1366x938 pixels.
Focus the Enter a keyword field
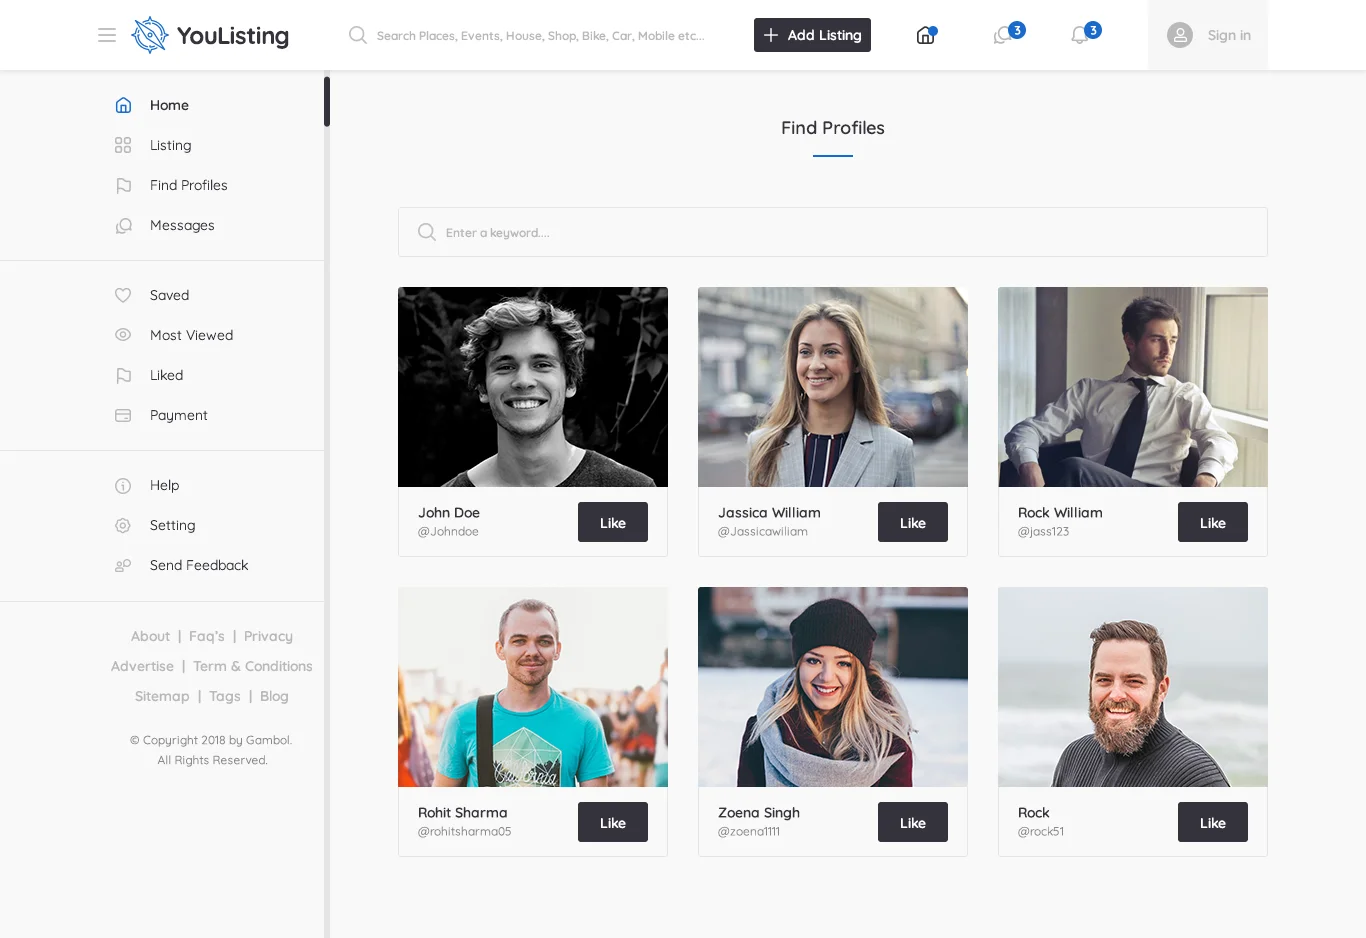[x=850, y=232]
